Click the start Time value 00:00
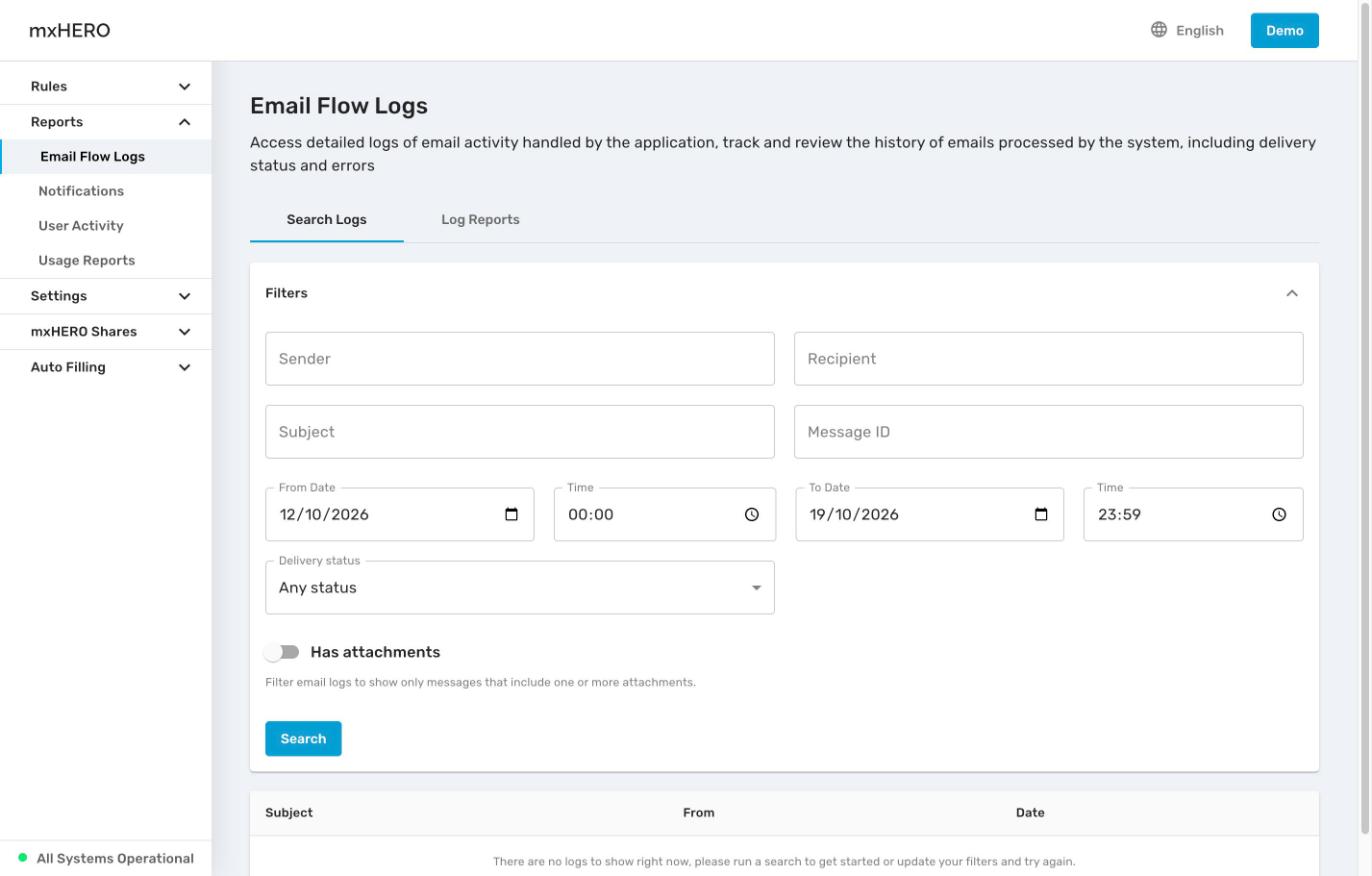 591,515
